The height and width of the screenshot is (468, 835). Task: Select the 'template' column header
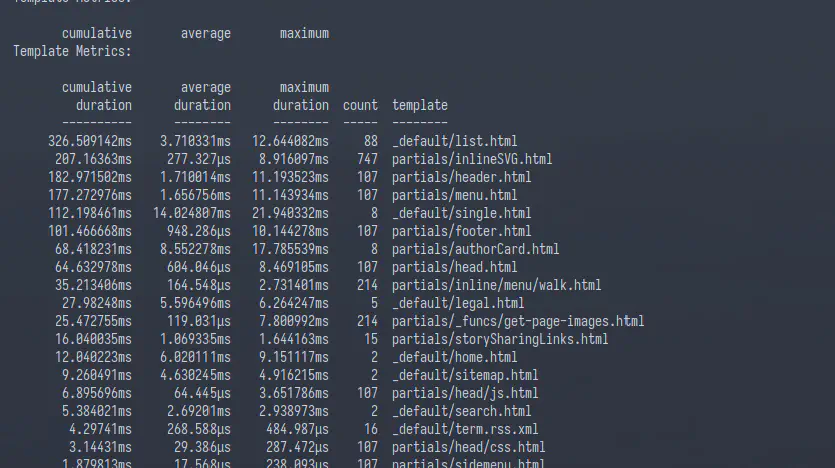(420, 105)
